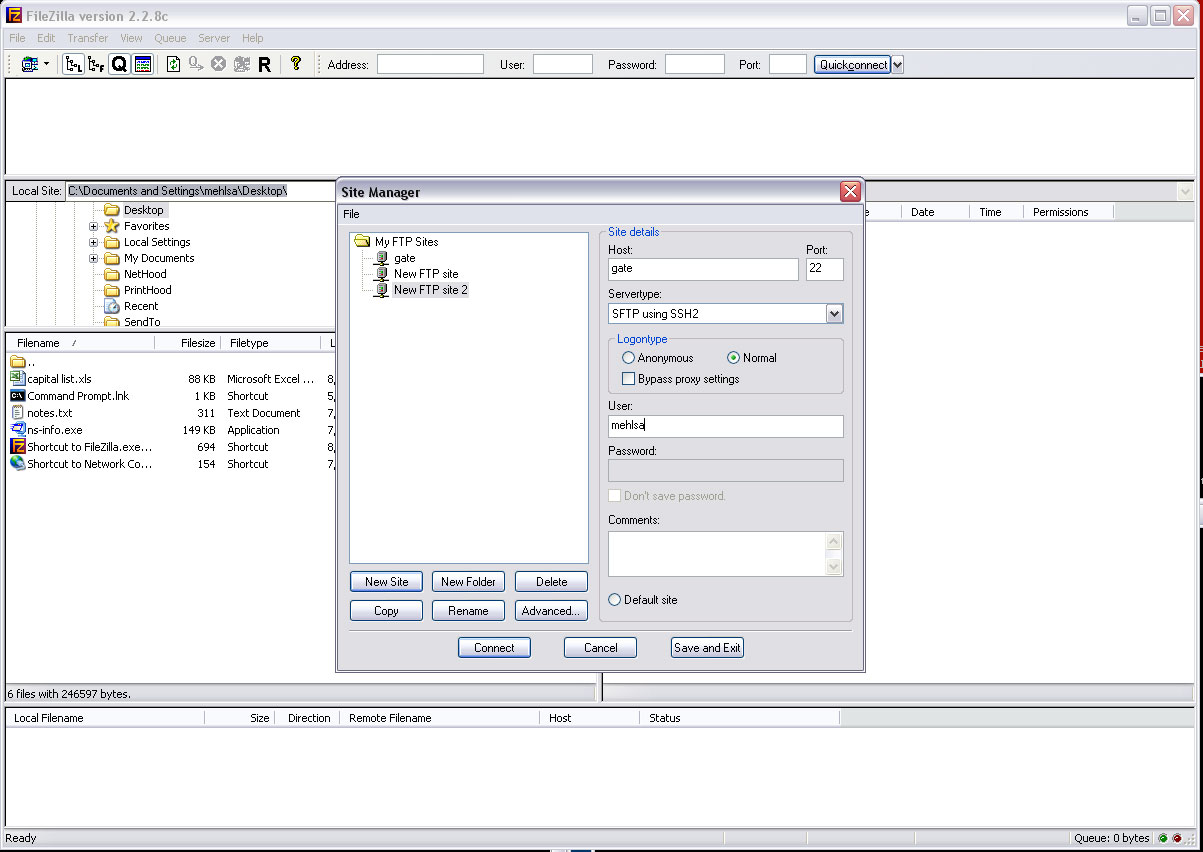Select the Normal logon type
Image resolution: width=1203 pixels, height=852 pixels.
[733, 358]
